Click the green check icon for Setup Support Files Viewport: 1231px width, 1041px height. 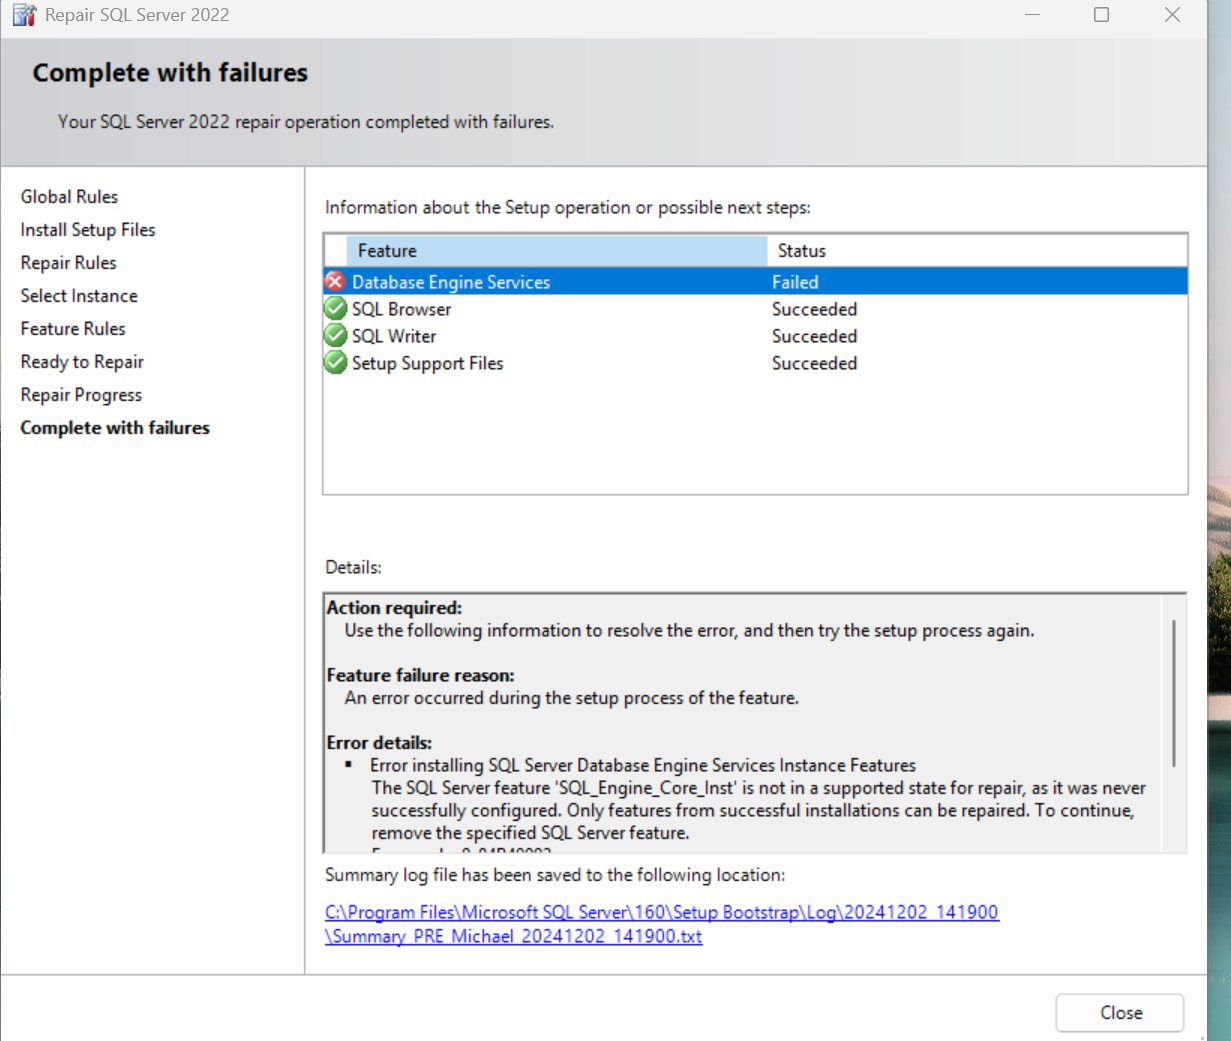336,363
